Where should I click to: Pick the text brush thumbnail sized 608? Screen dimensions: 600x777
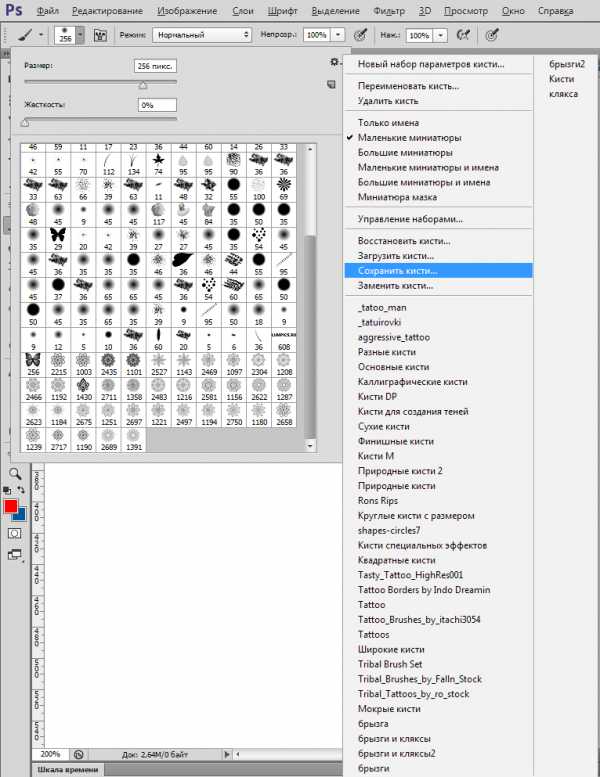point(284,339)
